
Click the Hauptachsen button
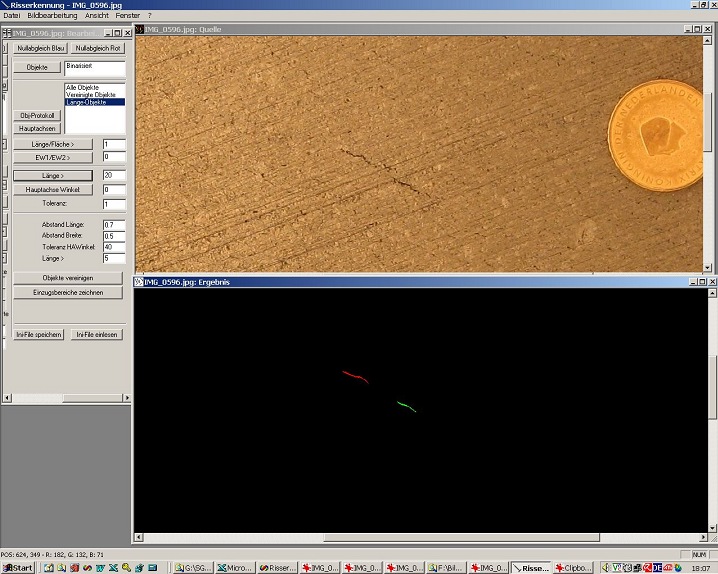click(x=37, y=129)
